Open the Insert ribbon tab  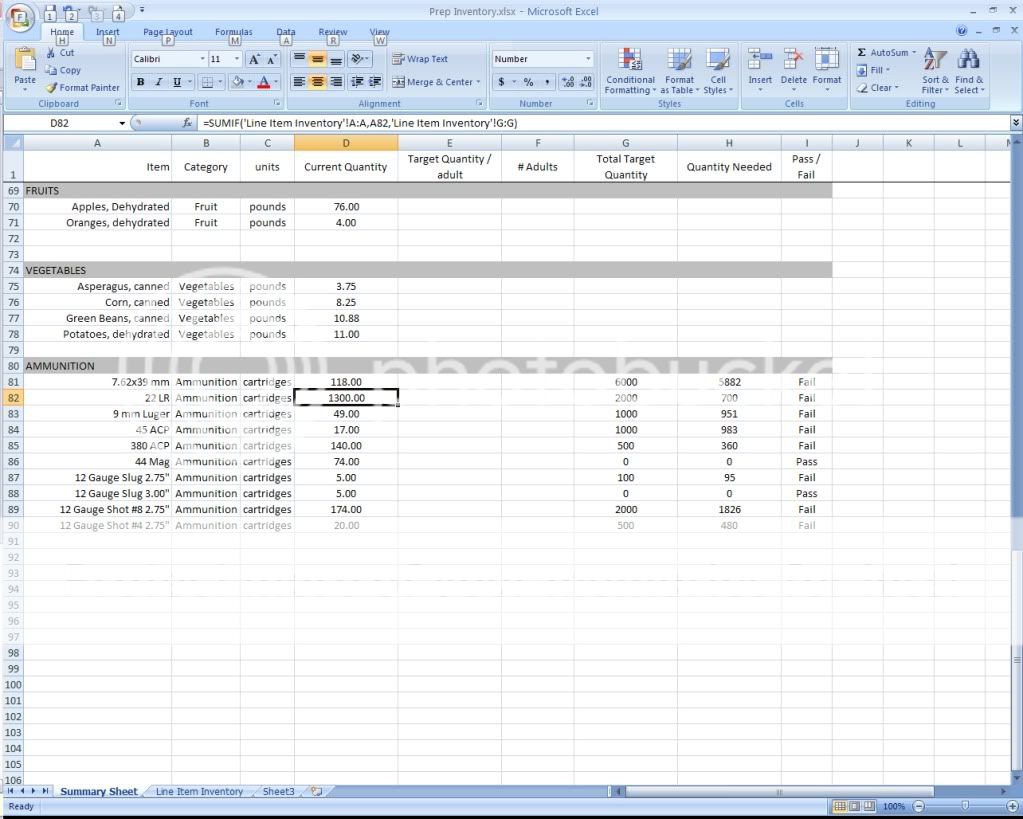[x=108, y=31]
